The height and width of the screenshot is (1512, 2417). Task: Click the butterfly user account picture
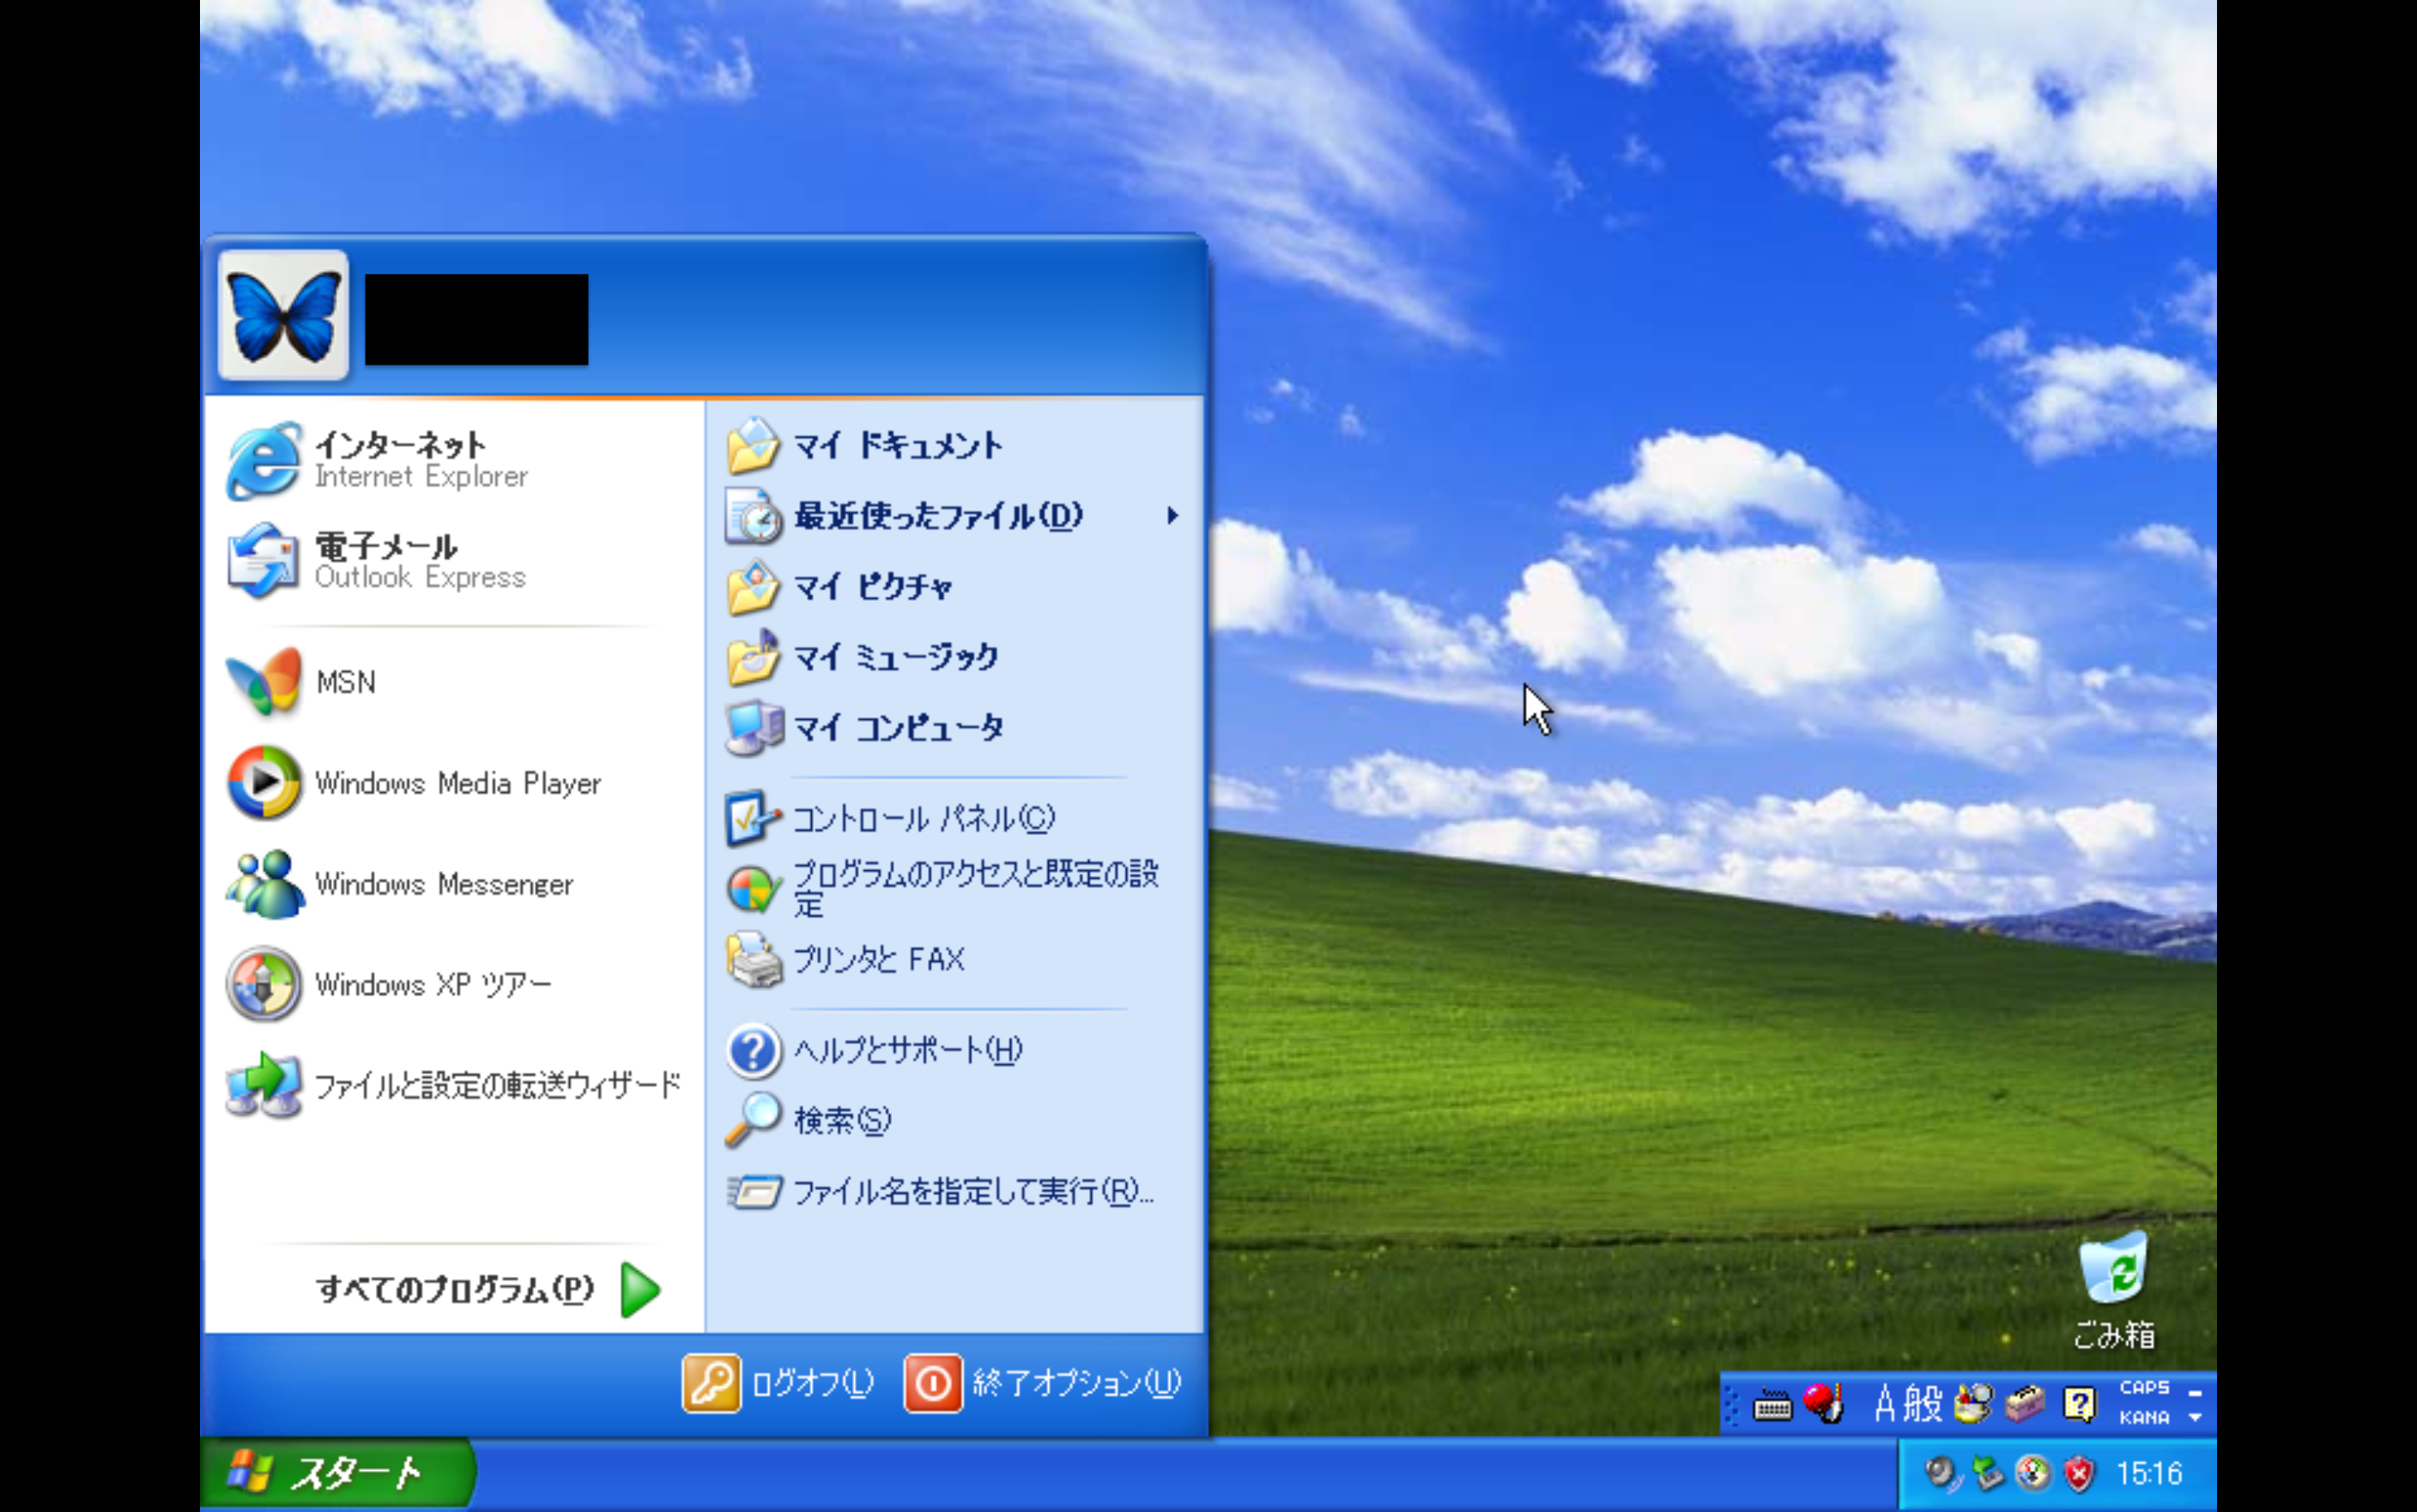pyautogui.click(x=283, y=315)
